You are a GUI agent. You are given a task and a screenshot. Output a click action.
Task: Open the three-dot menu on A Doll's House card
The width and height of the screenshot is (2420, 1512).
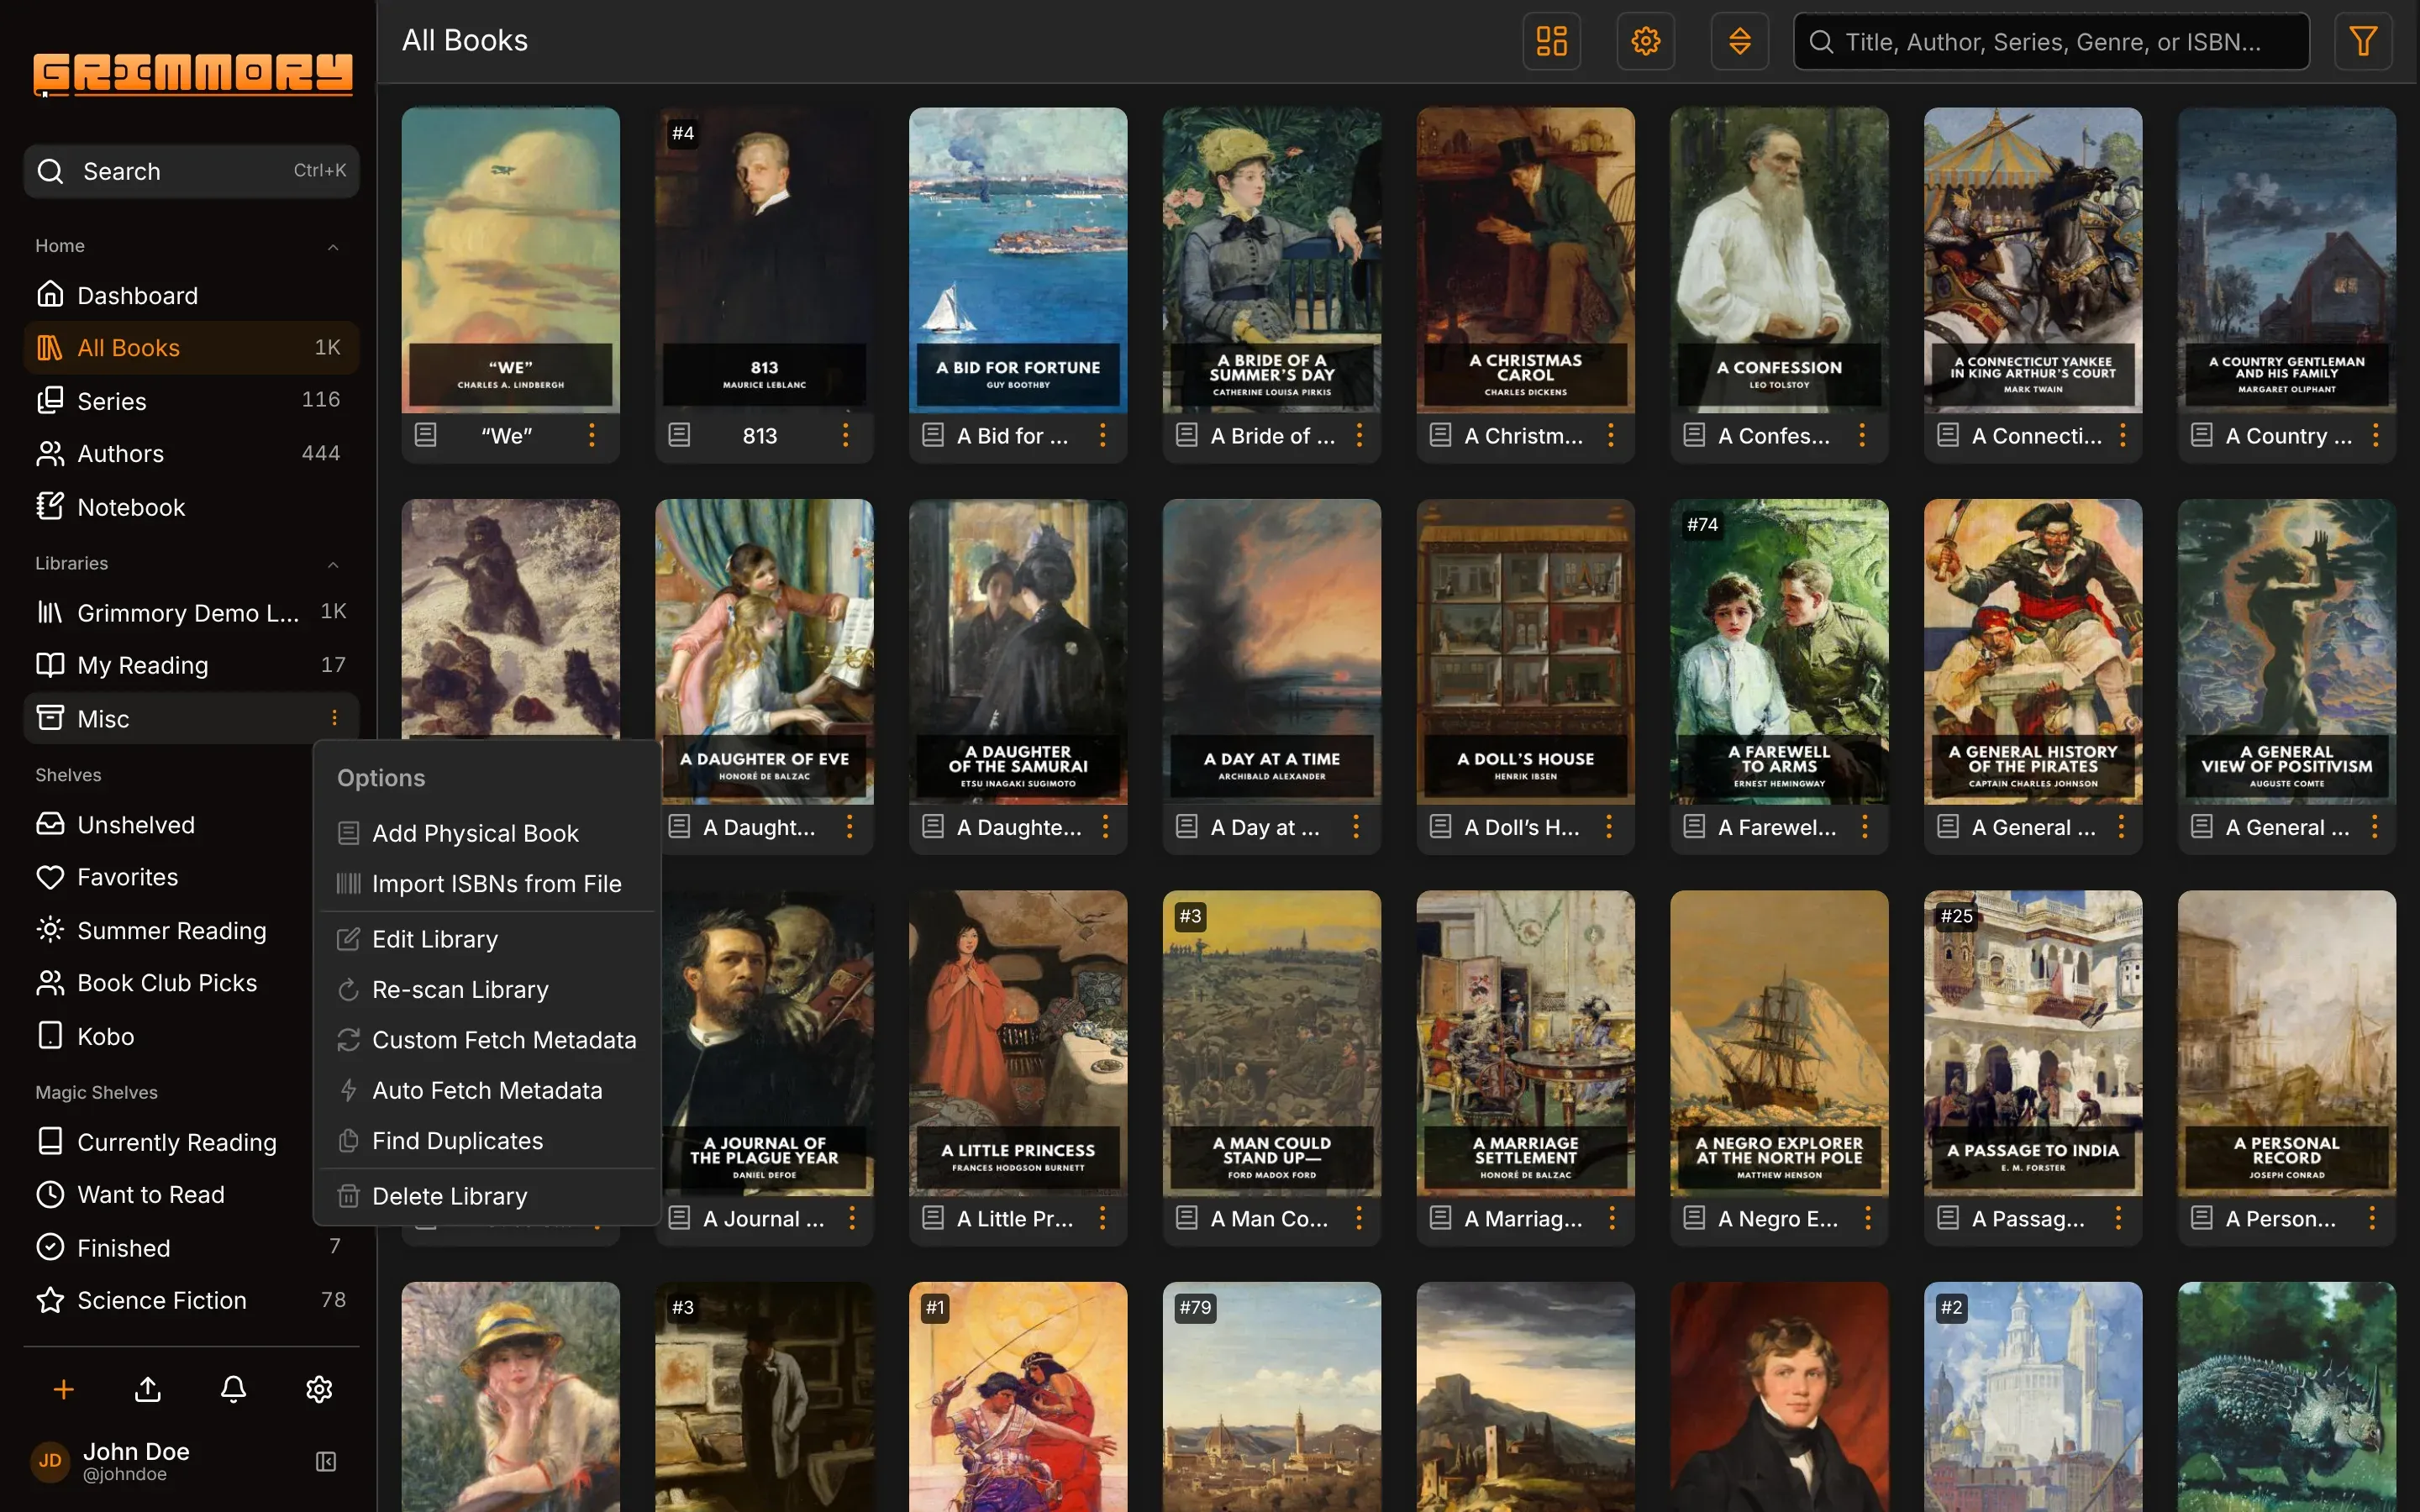tap(1609, 826)
